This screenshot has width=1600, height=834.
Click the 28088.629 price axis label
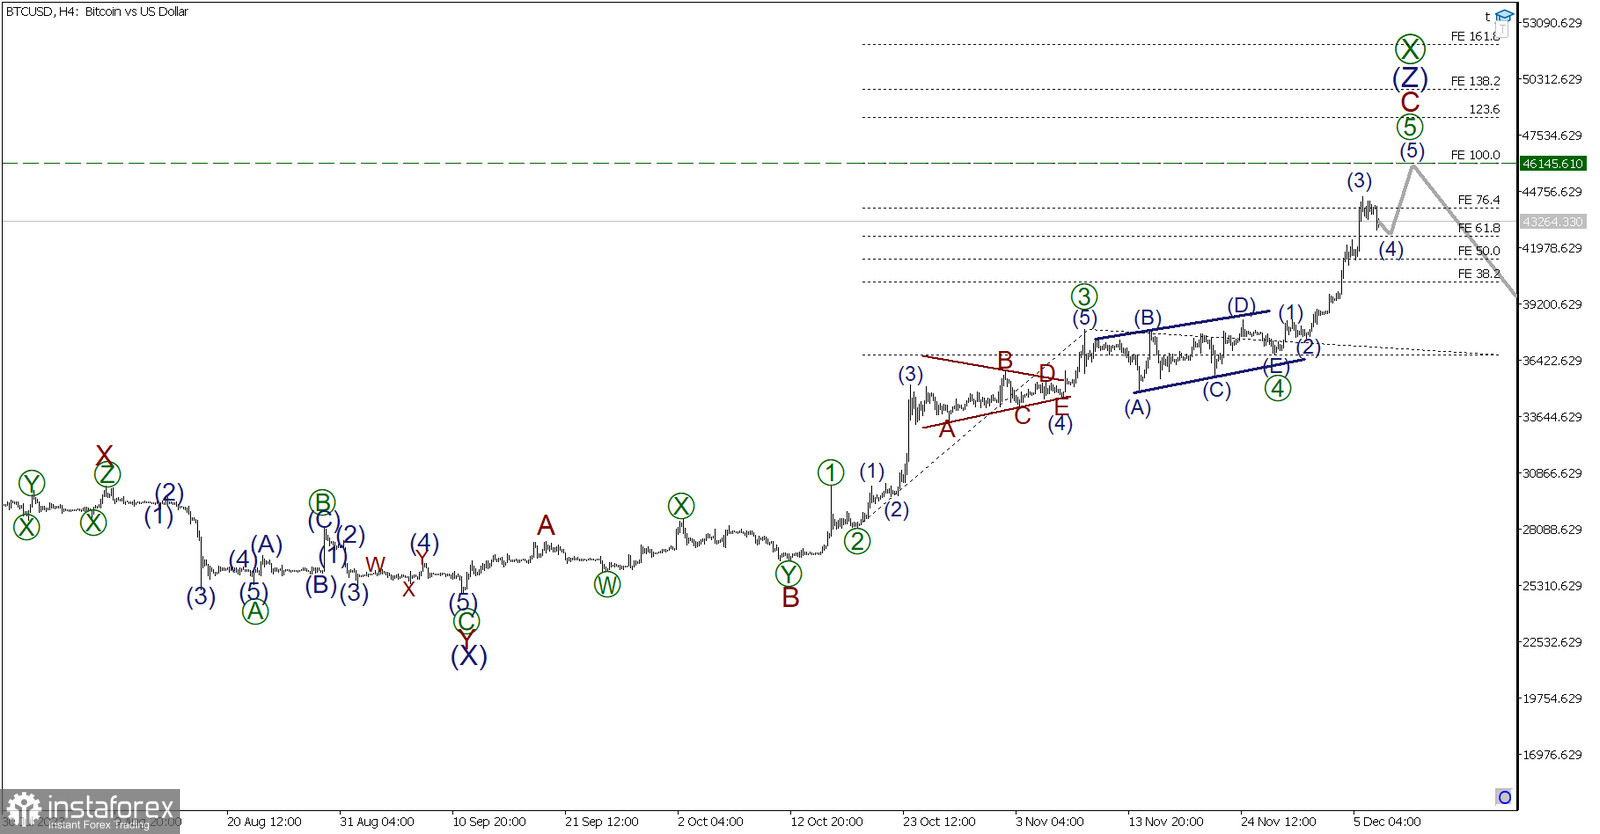pos(1552,529)
